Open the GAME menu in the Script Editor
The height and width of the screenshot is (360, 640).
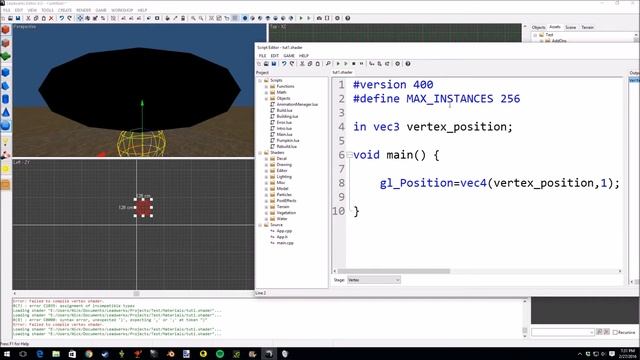pyautogui.click(x=289, y=56)
